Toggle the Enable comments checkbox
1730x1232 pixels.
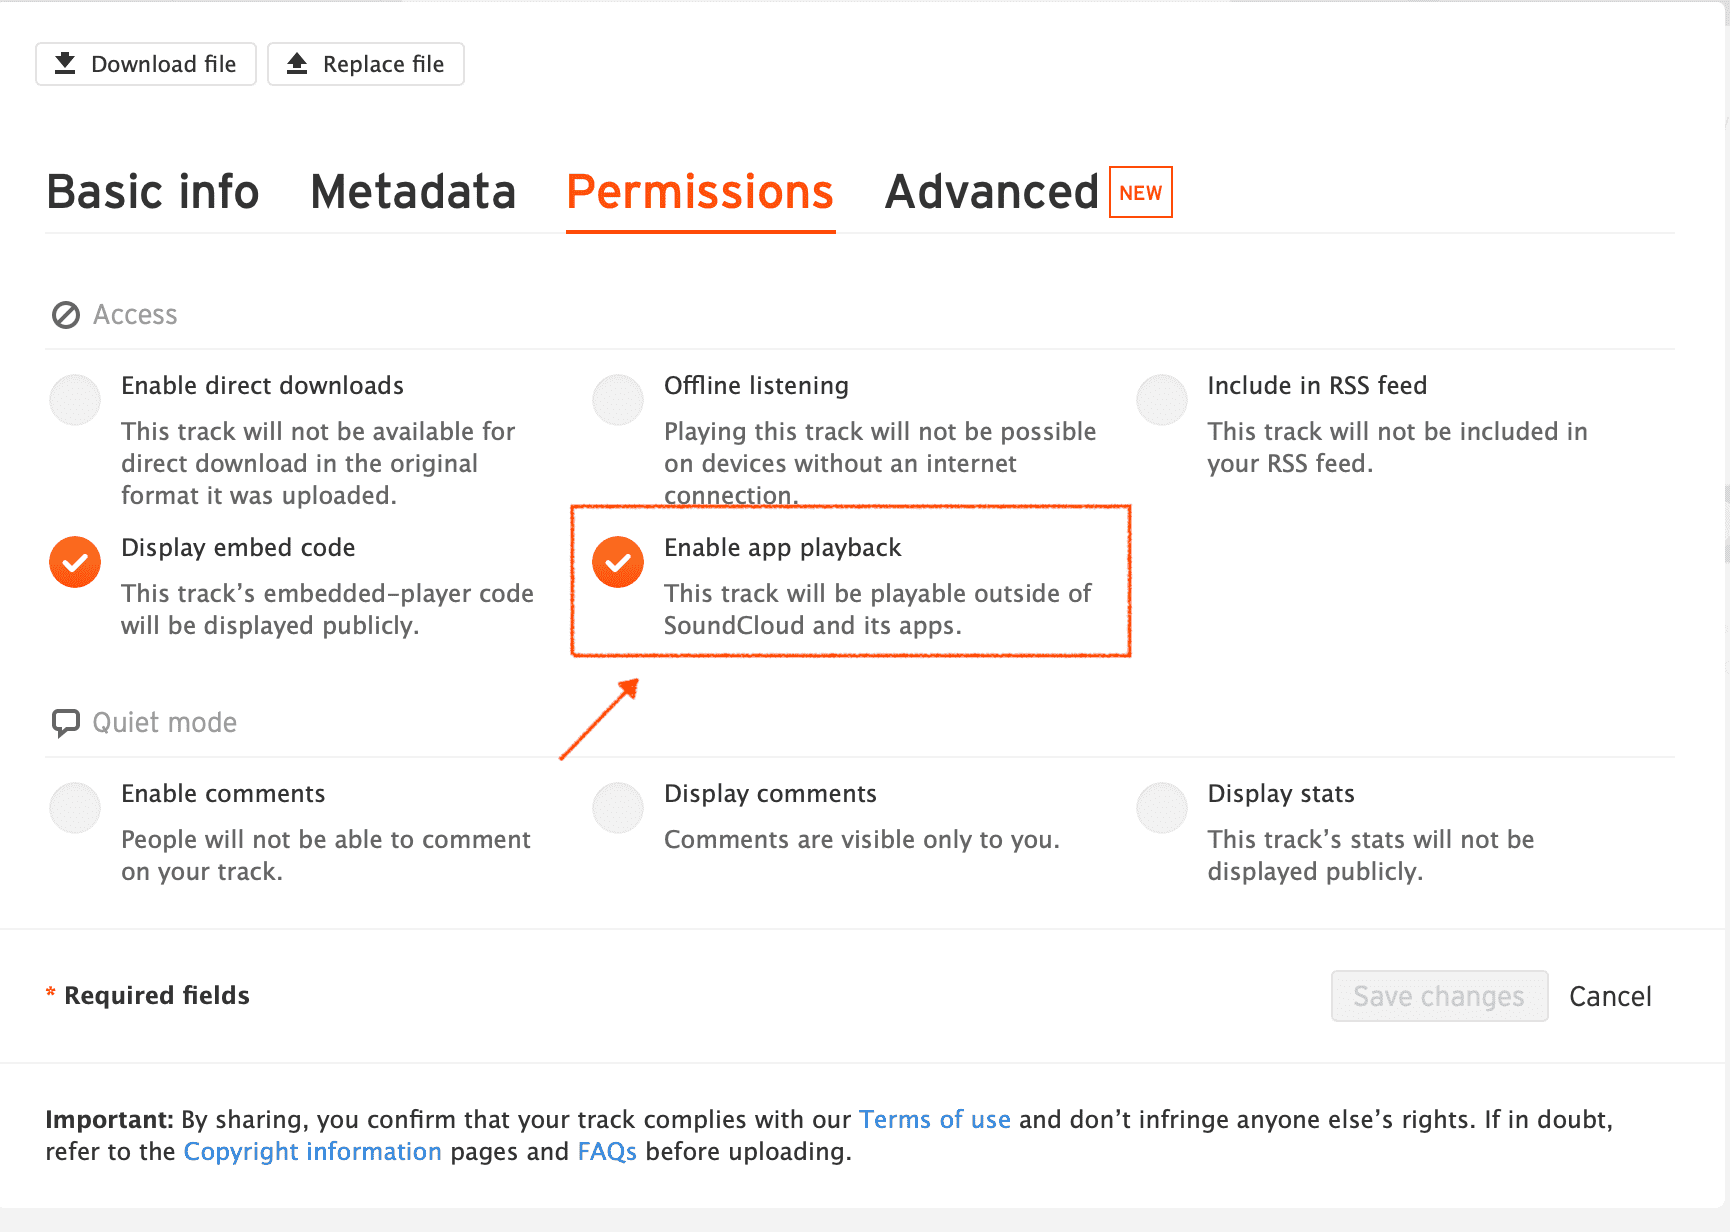tap(75, 808)
